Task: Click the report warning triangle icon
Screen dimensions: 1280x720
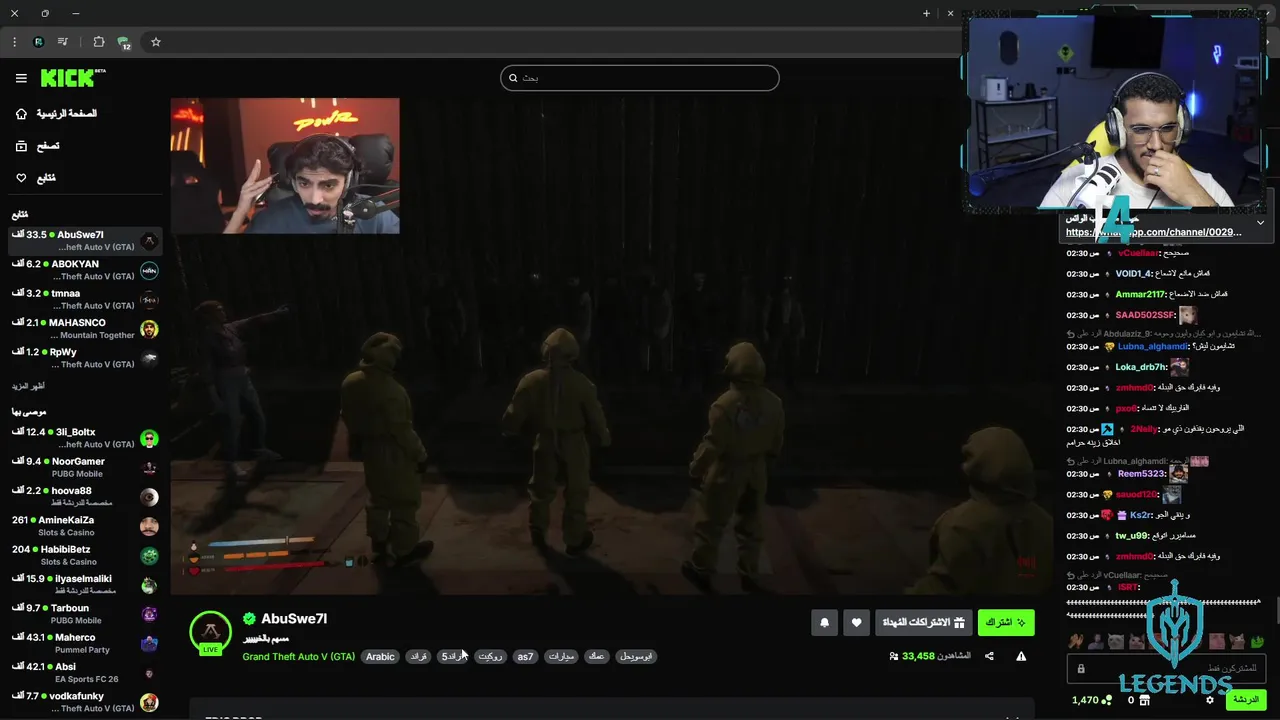Action: point(1021,656)
